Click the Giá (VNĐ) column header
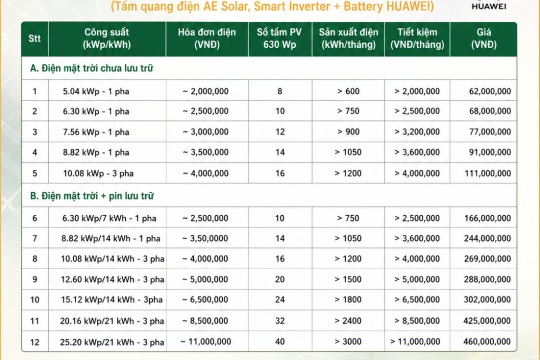Image resolution: width=540 pixels, height=360 pixels. tap(484, 39)
